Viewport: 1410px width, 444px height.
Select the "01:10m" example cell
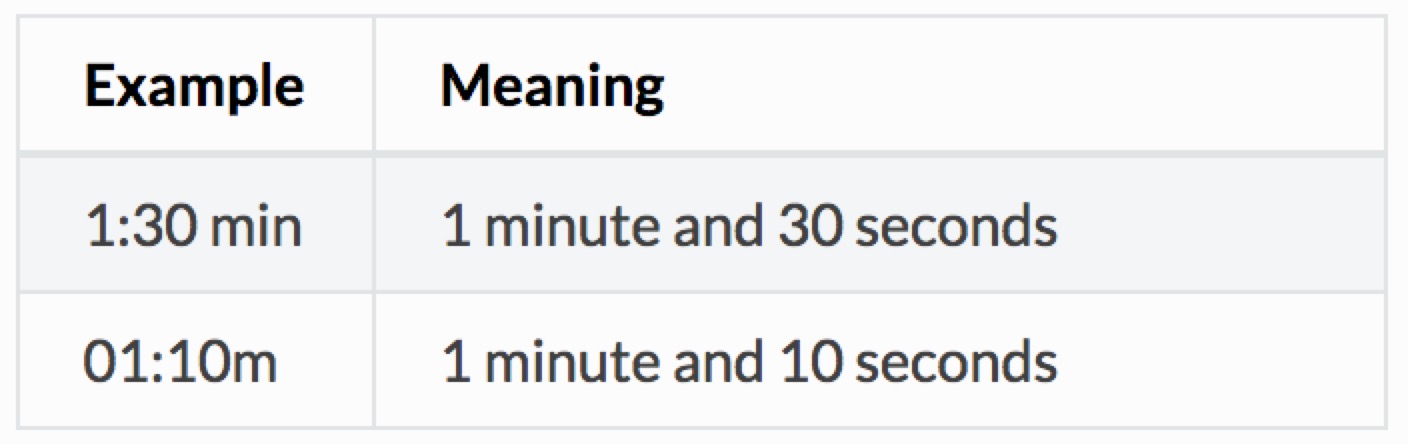[x=180, y=362]
